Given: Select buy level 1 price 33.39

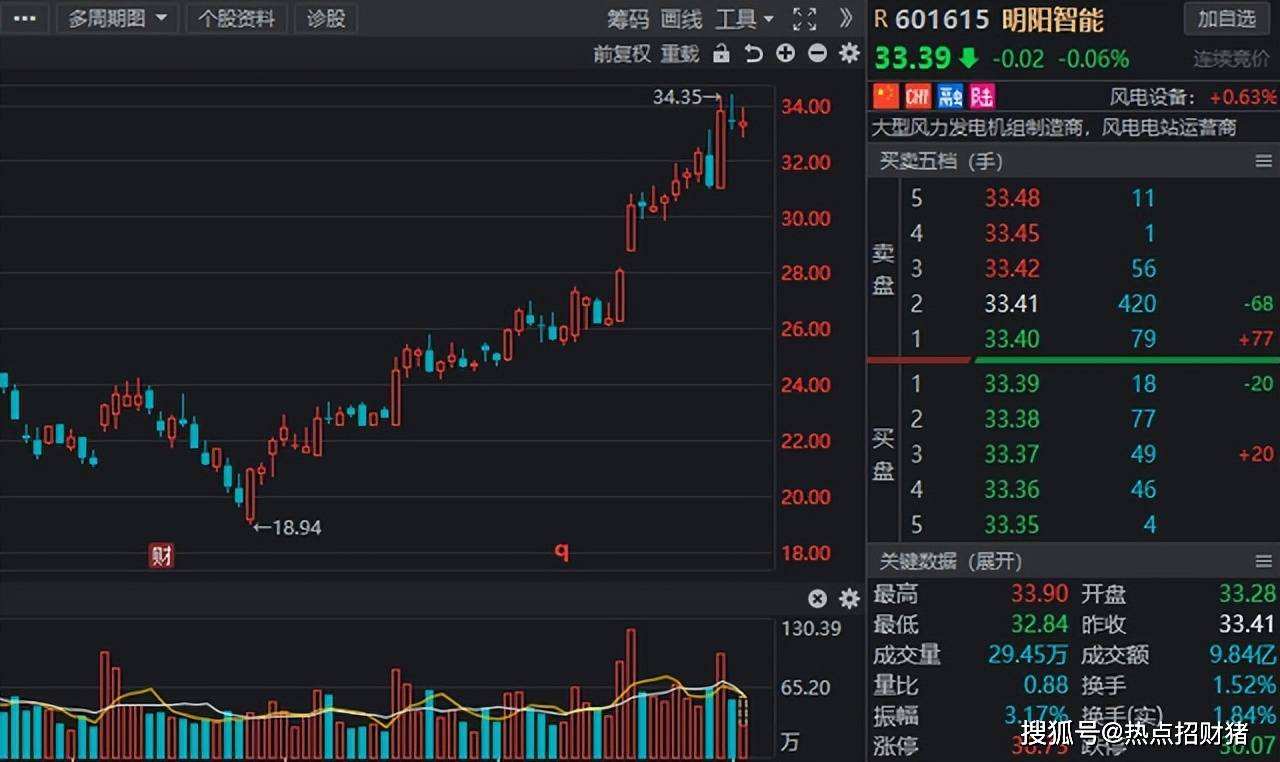Looking at the screenshot, I should tap(1012, 383).
